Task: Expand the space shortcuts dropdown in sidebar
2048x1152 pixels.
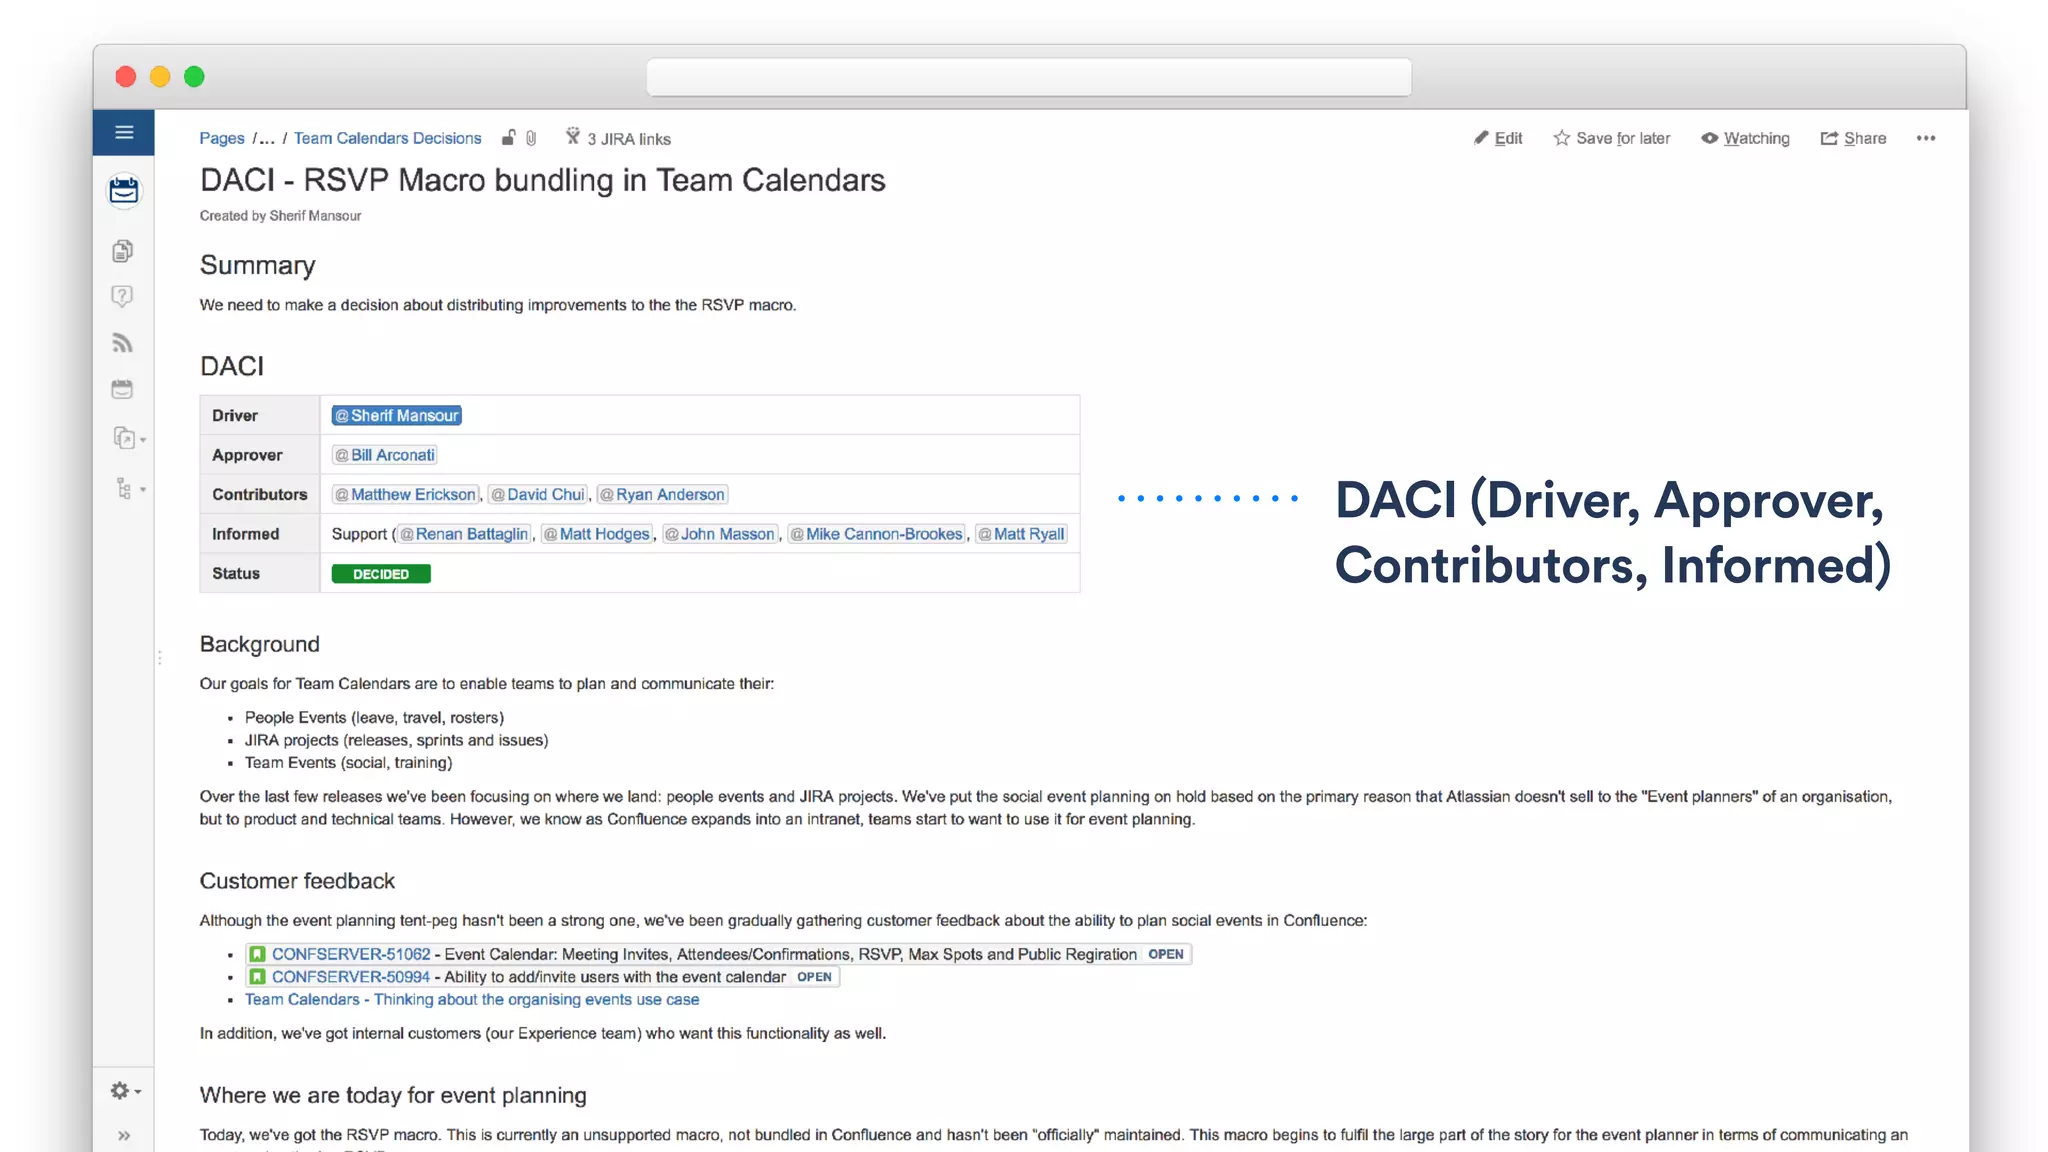Action: coord(129,438)
